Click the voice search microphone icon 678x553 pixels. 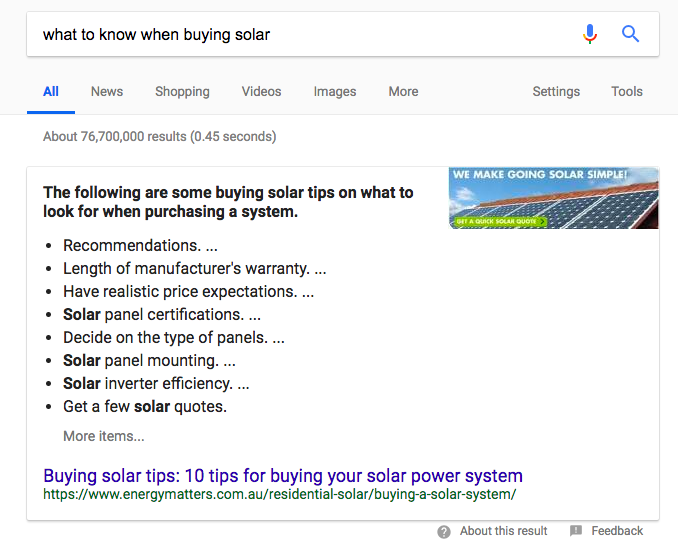pyautogui.click(x=590, y=34)
